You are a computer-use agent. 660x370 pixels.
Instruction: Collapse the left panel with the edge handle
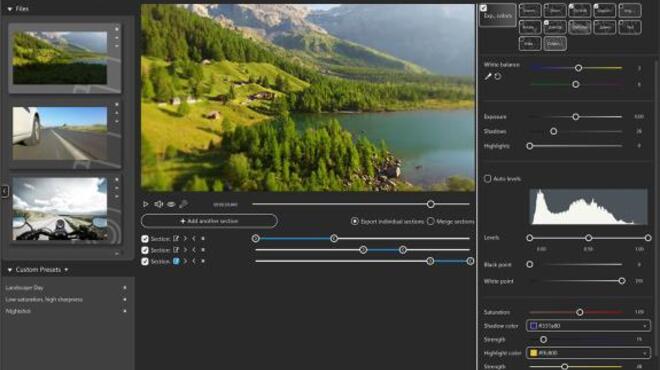click(5, 191)
